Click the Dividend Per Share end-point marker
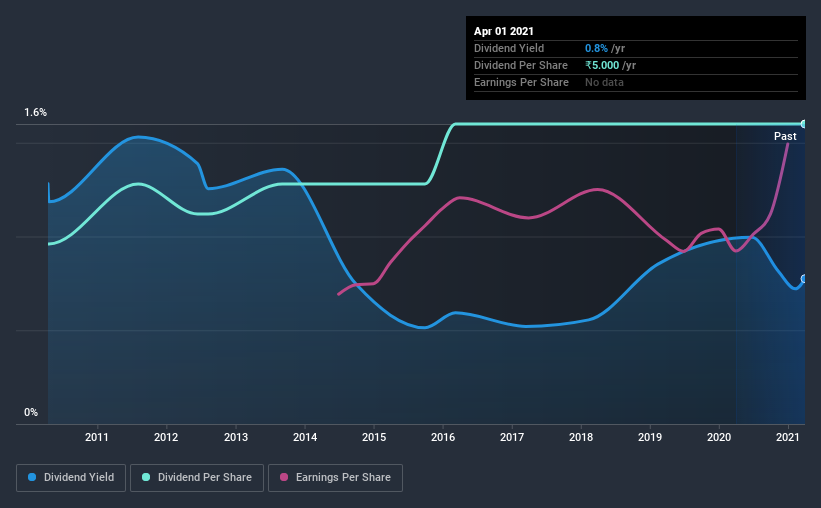 click(x=804, y=124)
